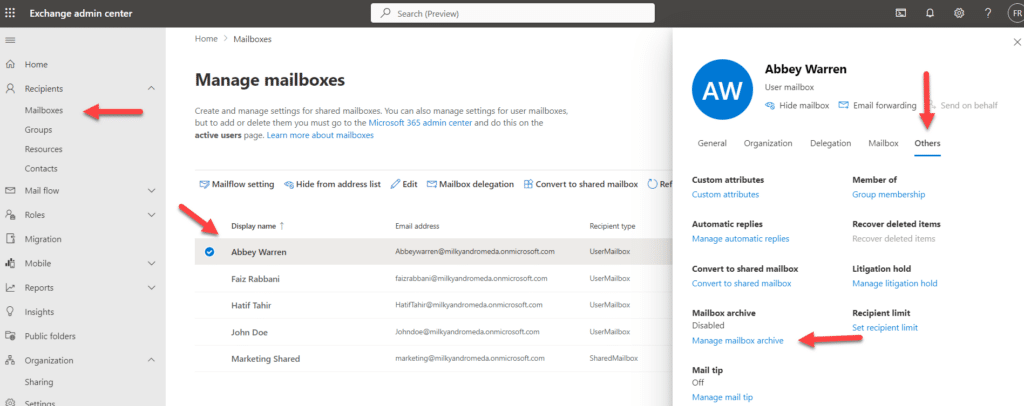This screenshot has height=406, width=1024.
Task: Click Mailbox delegation toolbar button
Action: 470,184
